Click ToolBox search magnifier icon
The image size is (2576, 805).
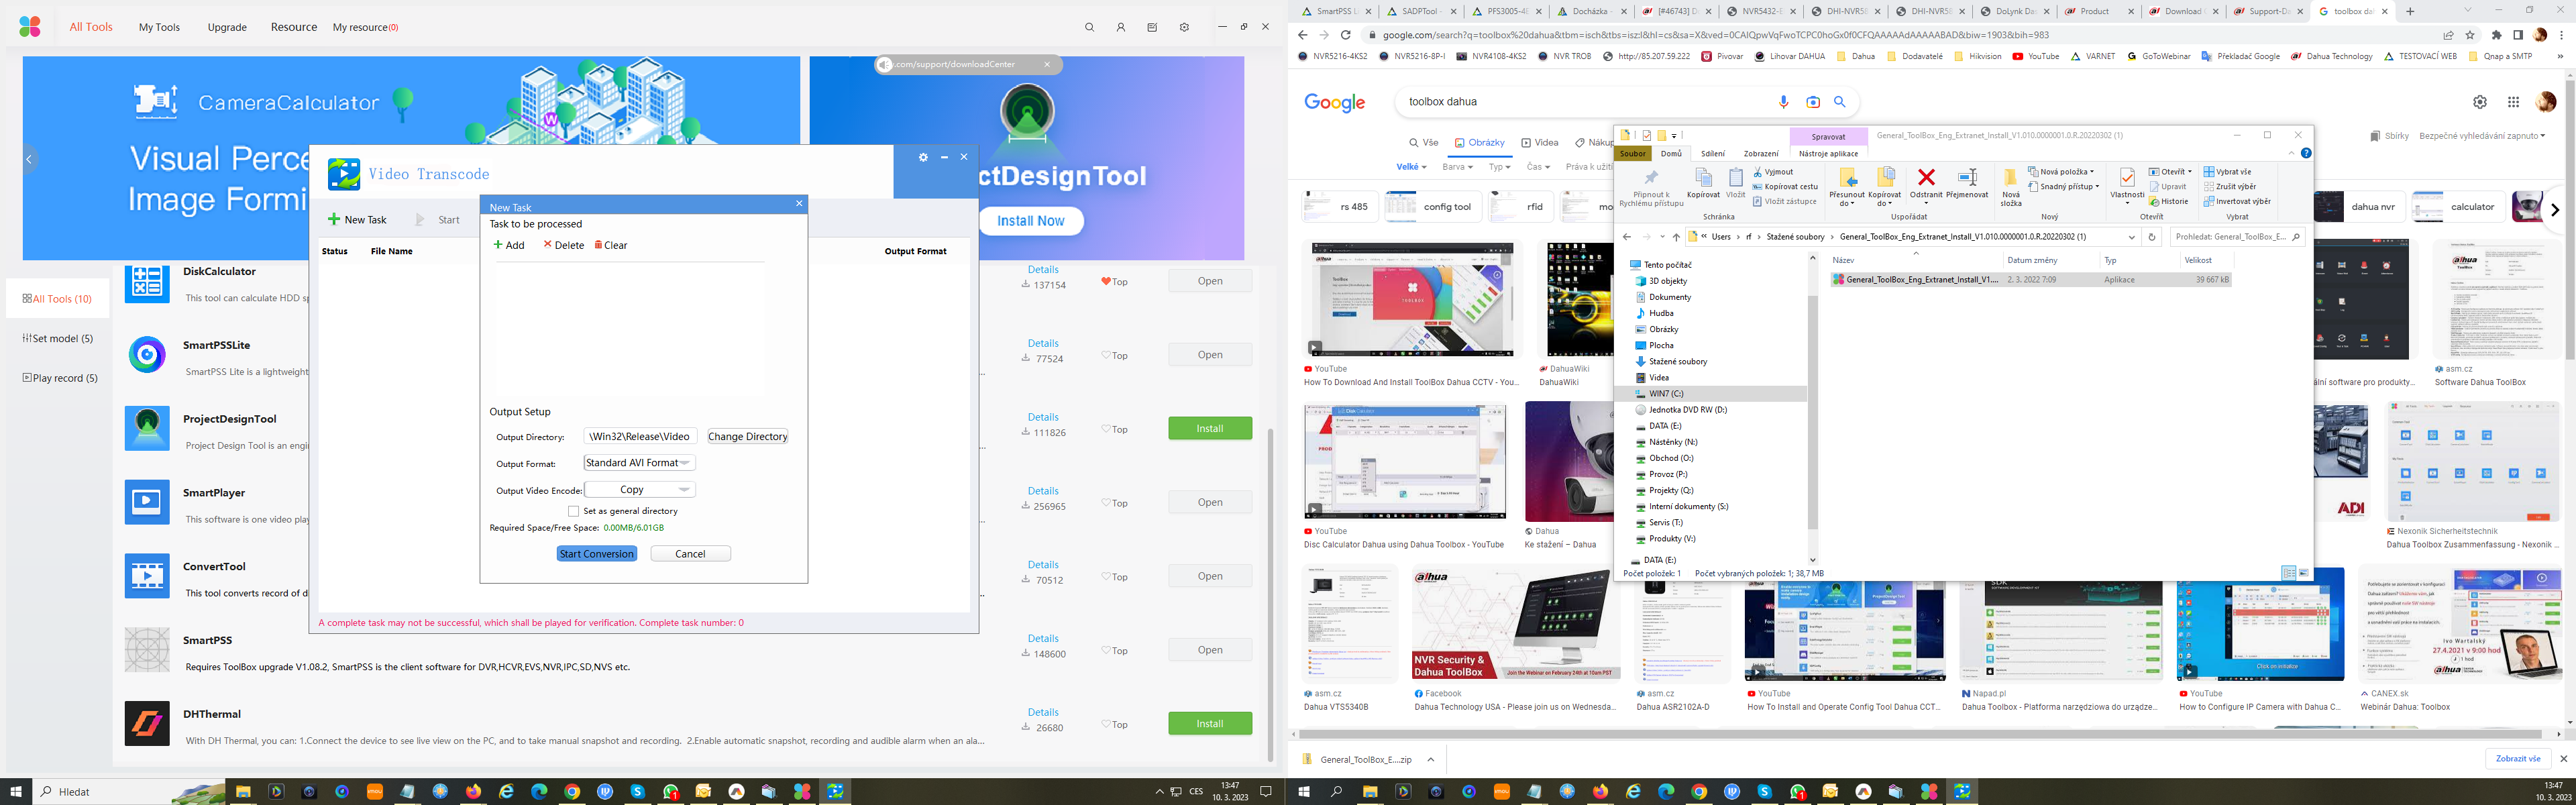click(1089, 27)
